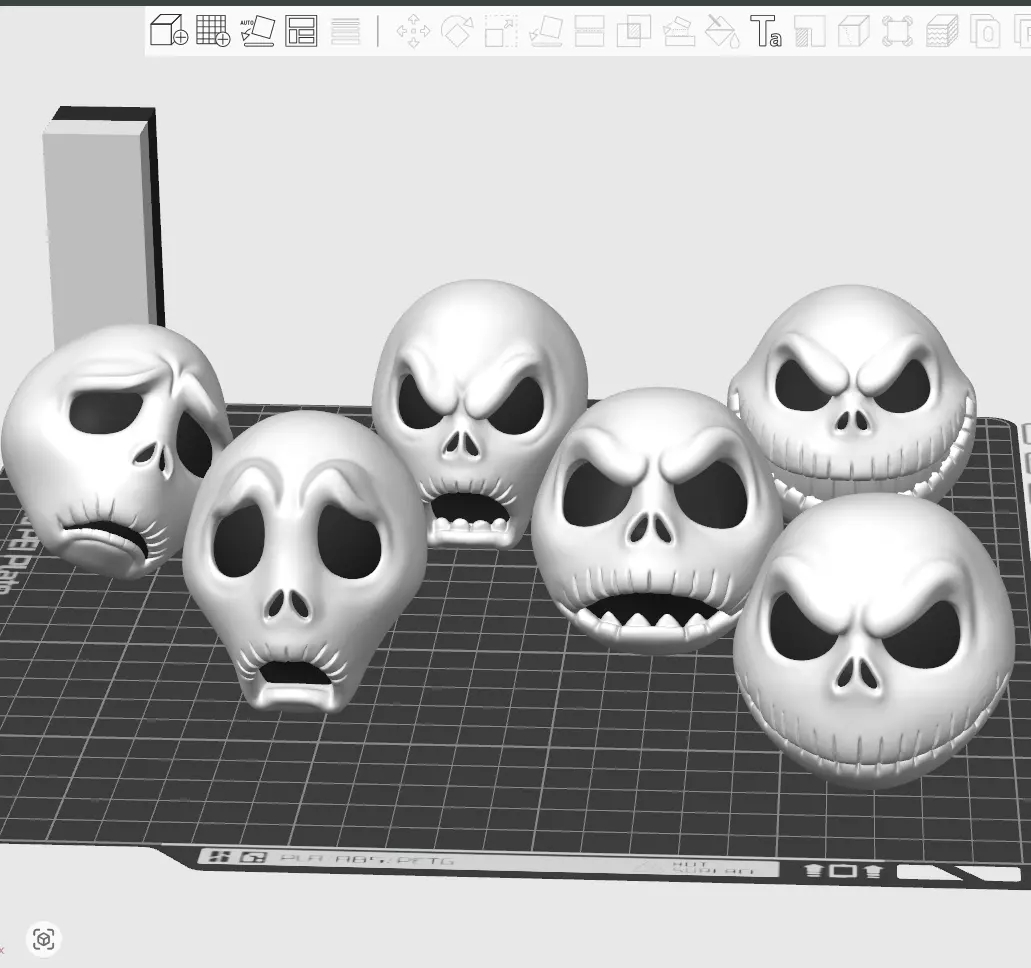This screenshot has width=1031, height=968.
Task: Click the horizontal layer lines toolbar icon
Action: 345,31
